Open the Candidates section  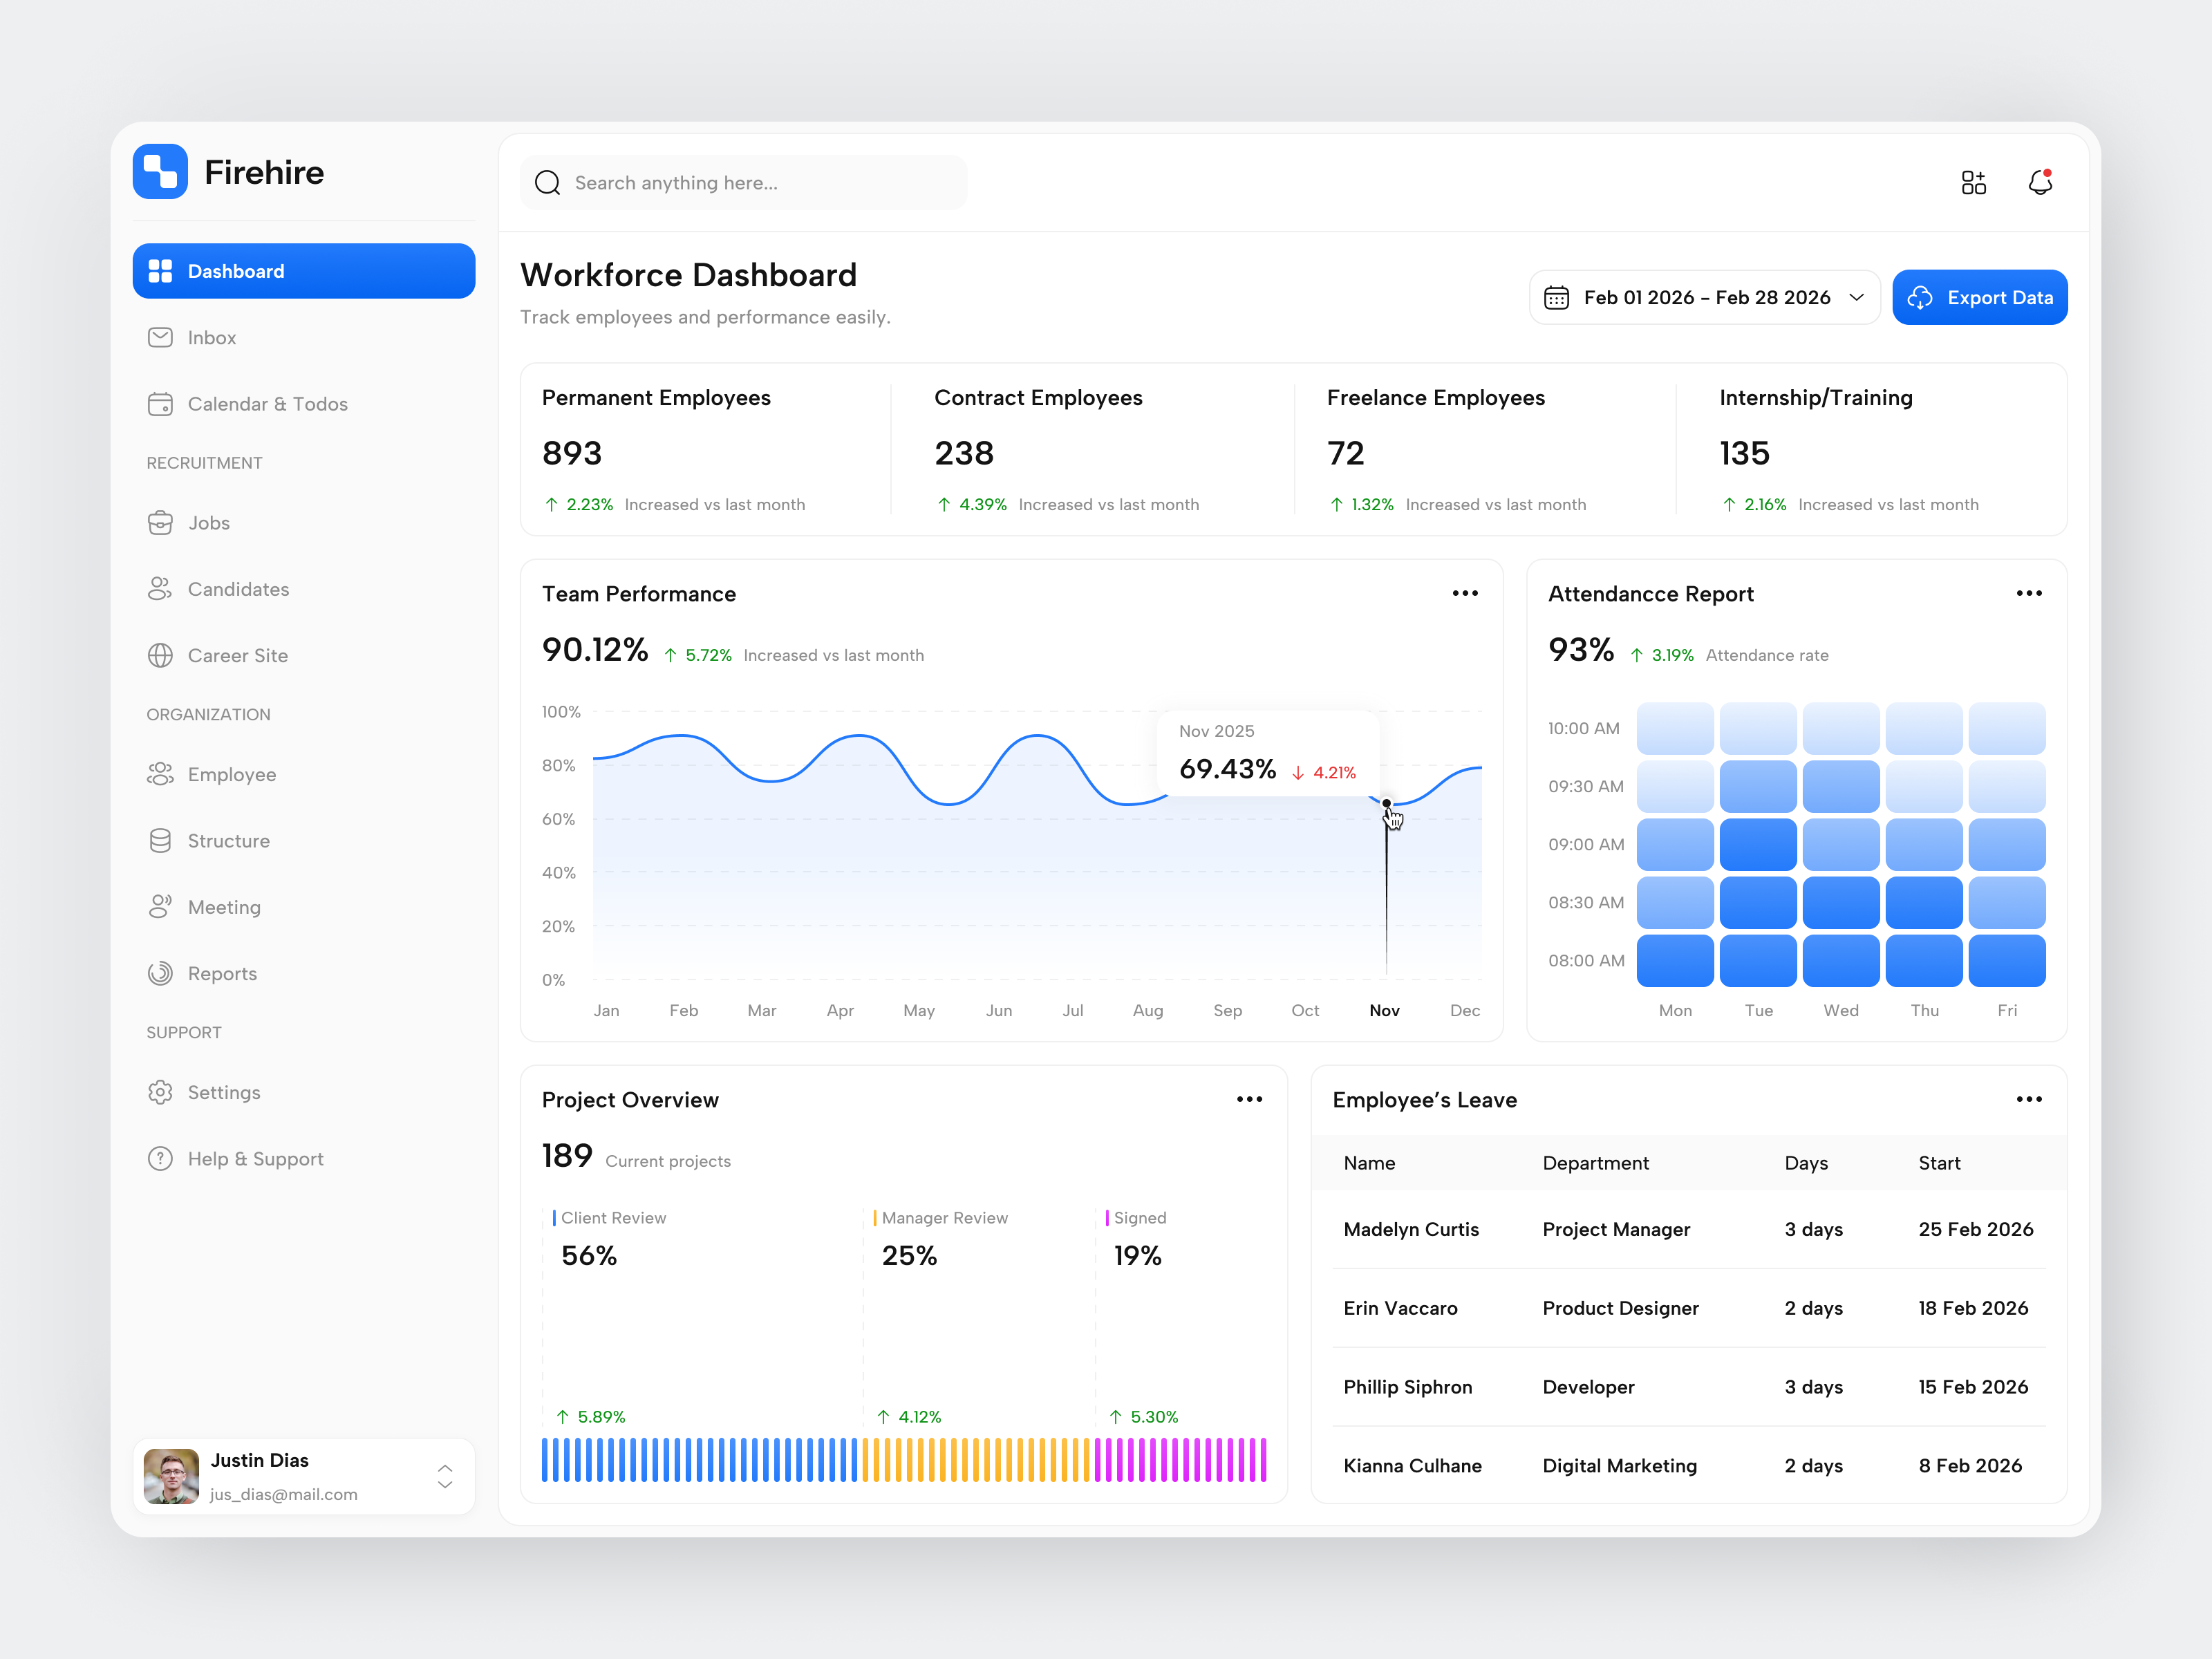click(237, 589)
